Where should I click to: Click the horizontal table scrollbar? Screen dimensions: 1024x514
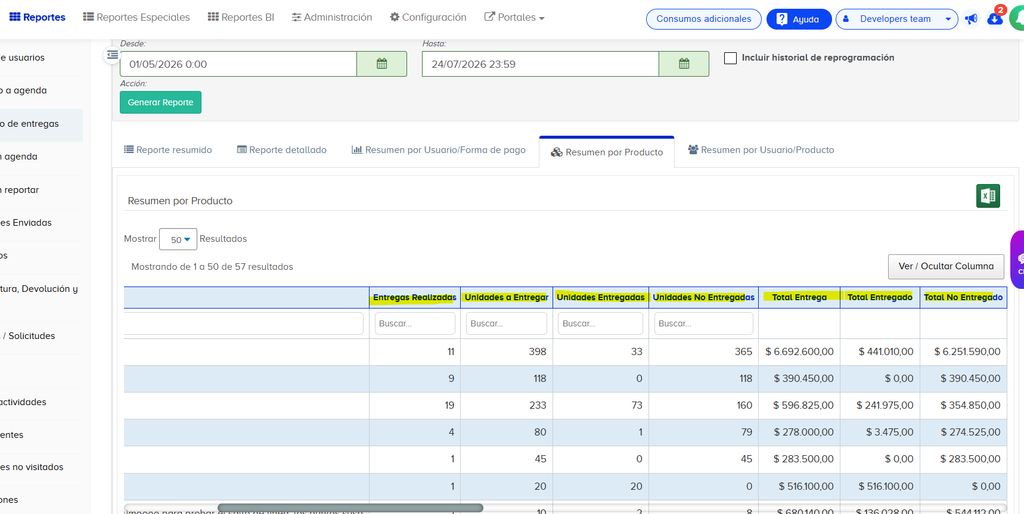tap(350, 507)
